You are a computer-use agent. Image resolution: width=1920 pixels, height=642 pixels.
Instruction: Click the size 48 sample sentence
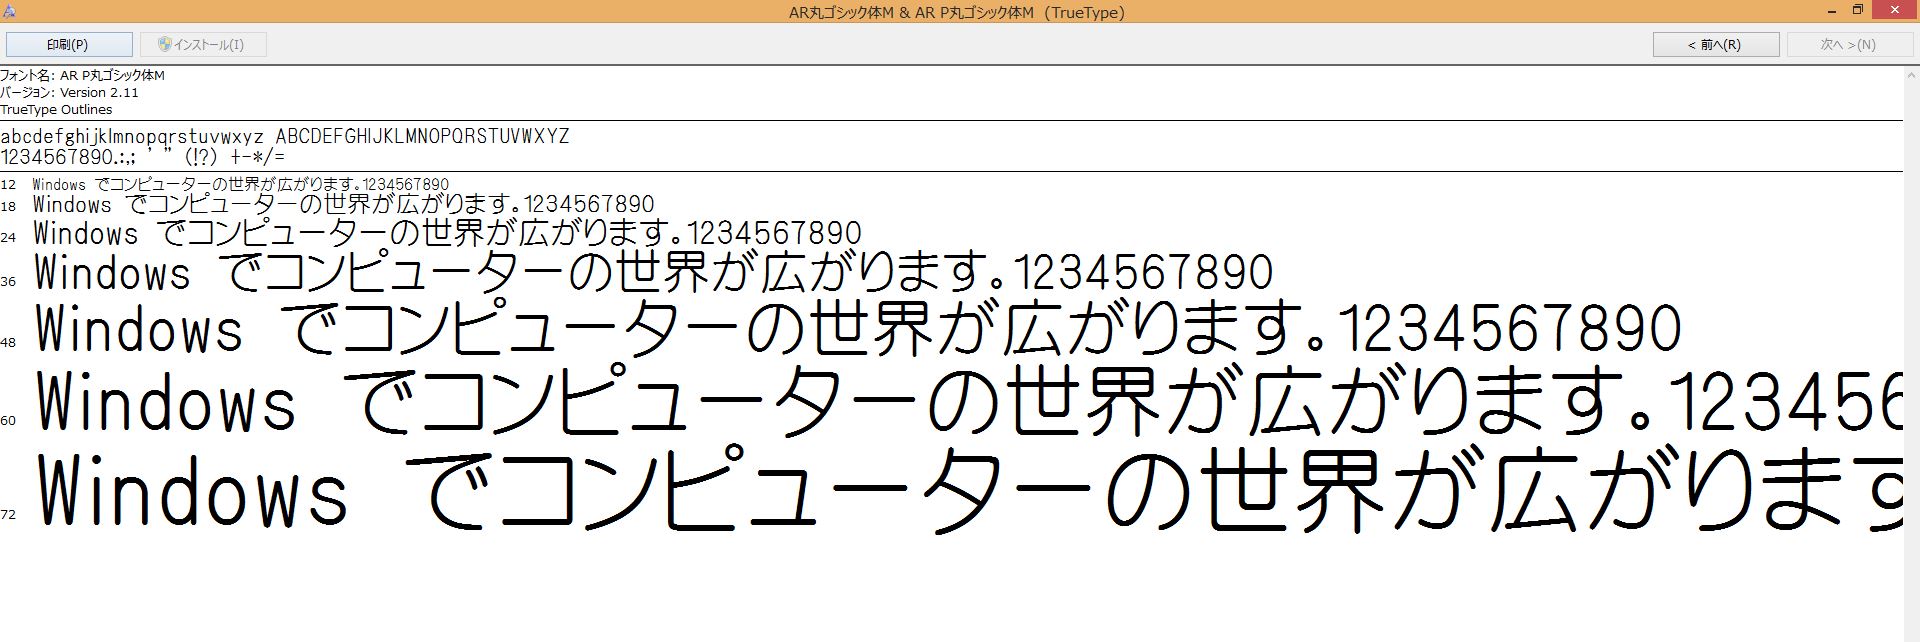coord(858,330)
